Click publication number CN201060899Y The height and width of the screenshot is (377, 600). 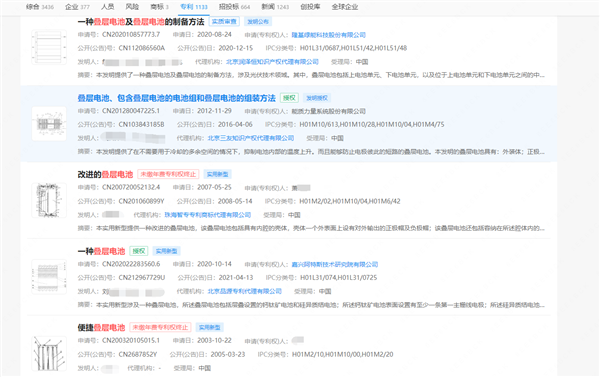pyautogui.click(x=141, y=201)
